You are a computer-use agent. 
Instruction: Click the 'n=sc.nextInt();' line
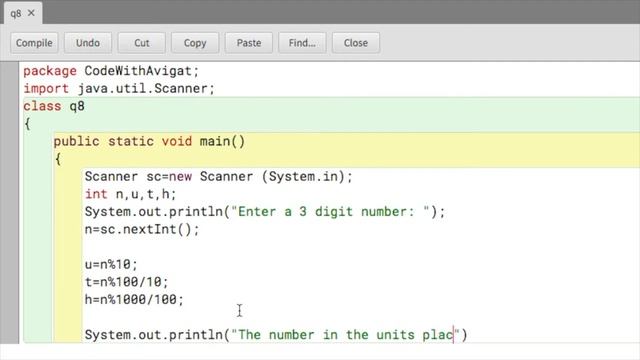coord(142,229)
